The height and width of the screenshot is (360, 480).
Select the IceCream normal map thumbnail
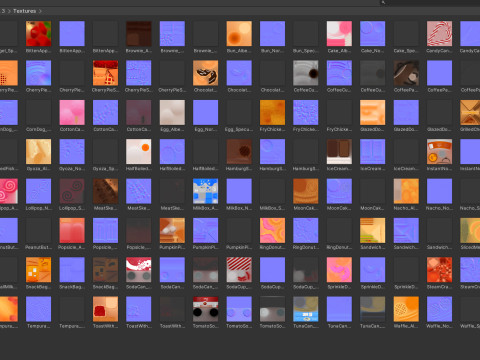coord(373,152)
